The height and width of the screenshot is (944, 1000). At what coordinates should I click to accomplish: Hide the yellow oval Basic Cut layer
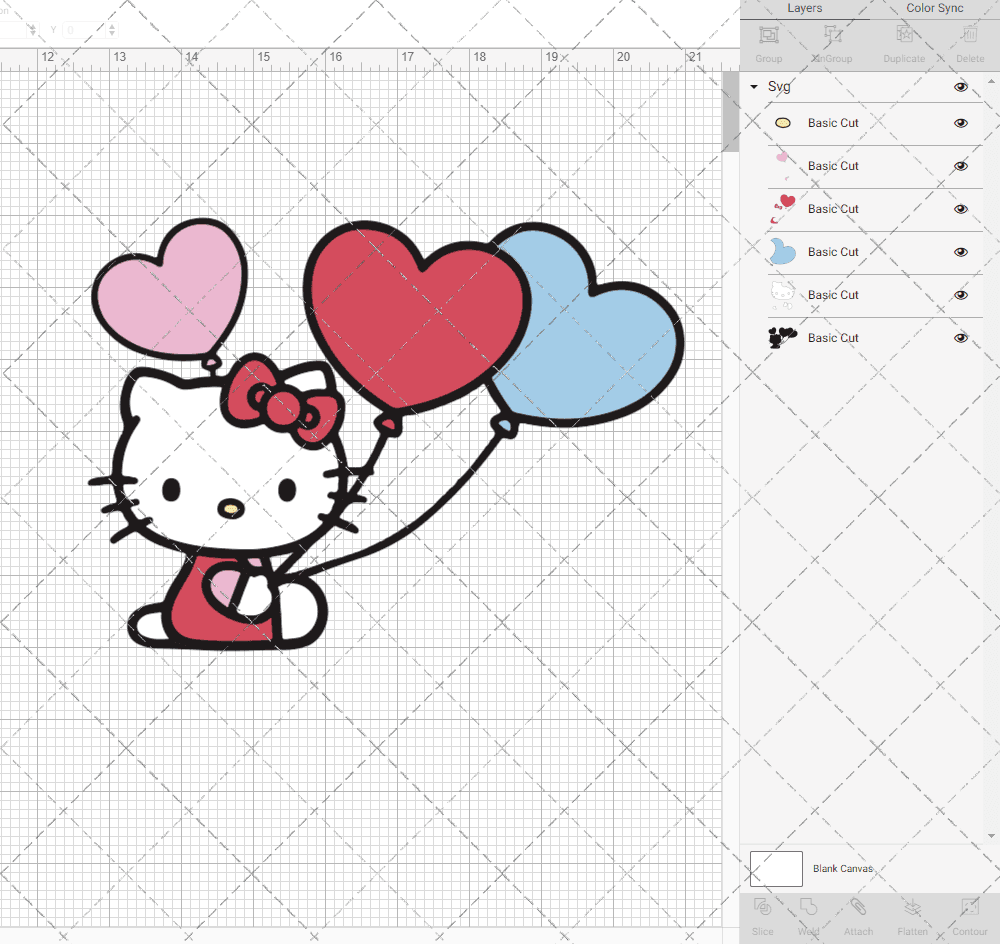point(960,123)
